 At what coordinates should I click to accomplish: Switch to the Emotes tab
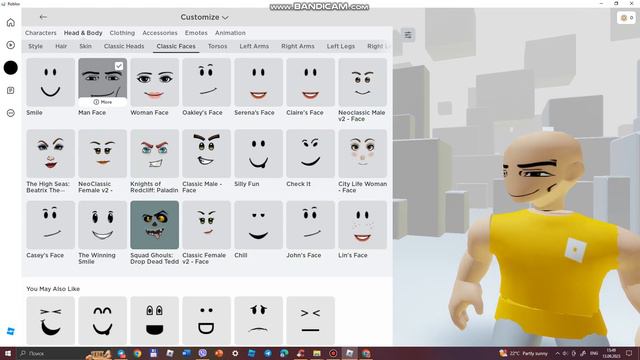196,33
